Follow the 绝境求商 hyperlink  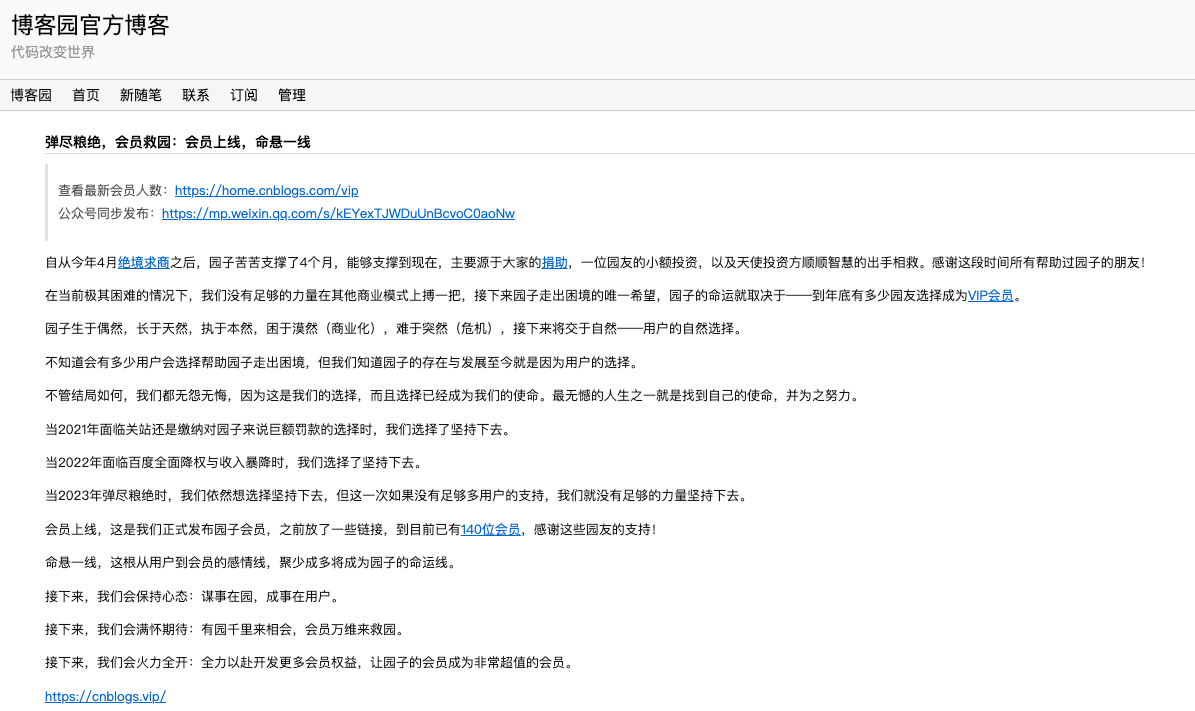[x=143, y=263]
